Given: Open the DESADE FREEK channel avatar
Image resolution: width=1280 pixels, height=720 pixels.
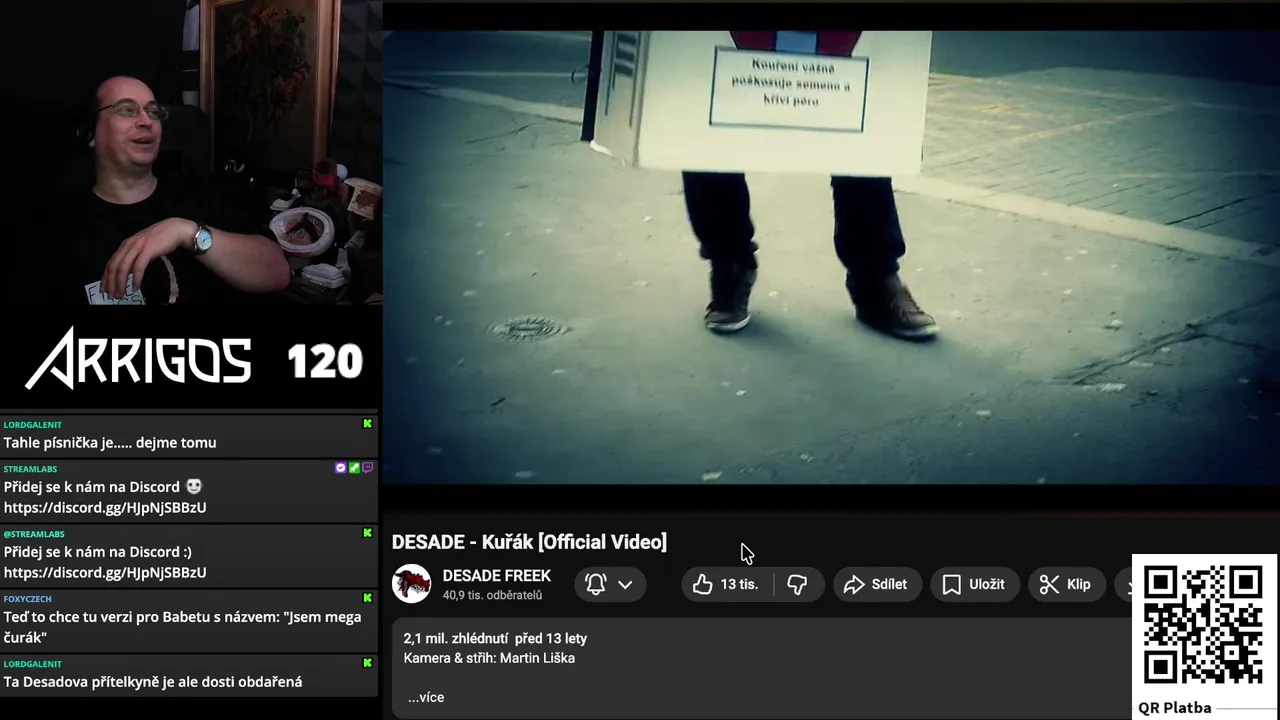Looking at the screenshot, I should tap(411, 584).
